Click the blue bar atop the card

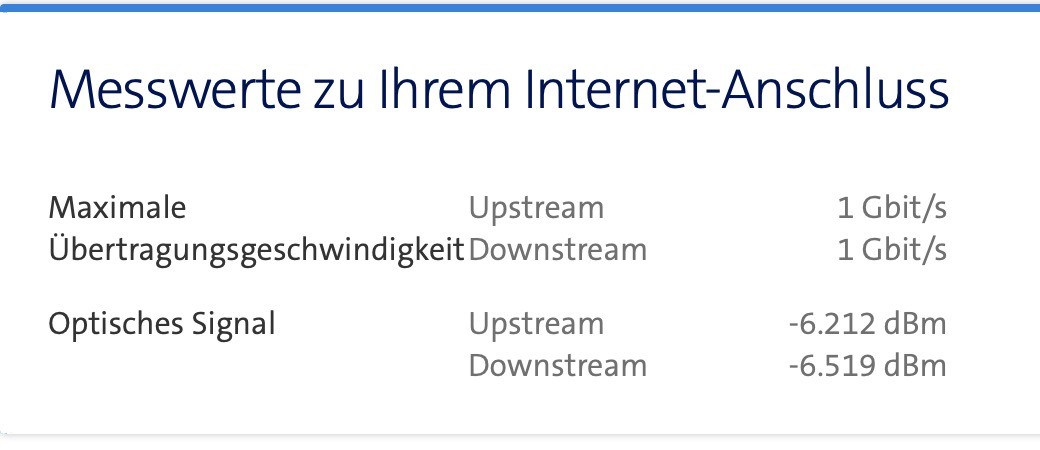[520, 6]
